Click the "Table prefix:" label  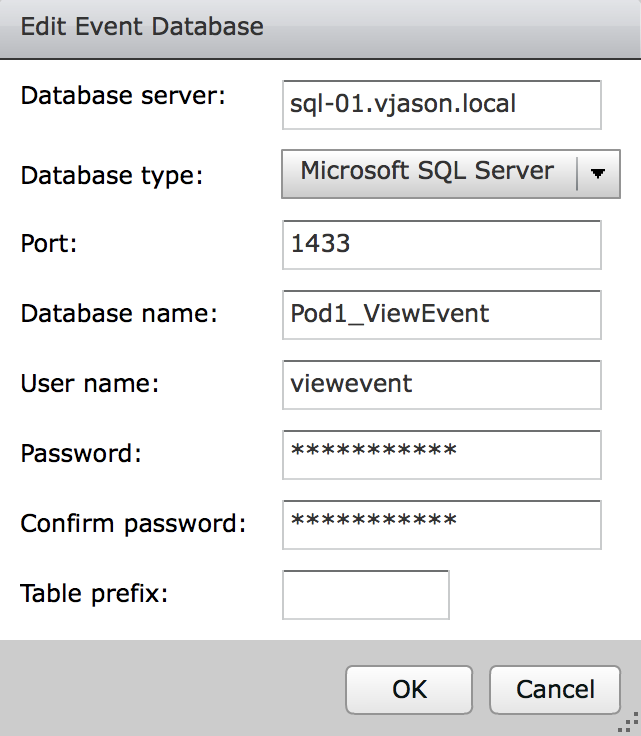[94, 593]
